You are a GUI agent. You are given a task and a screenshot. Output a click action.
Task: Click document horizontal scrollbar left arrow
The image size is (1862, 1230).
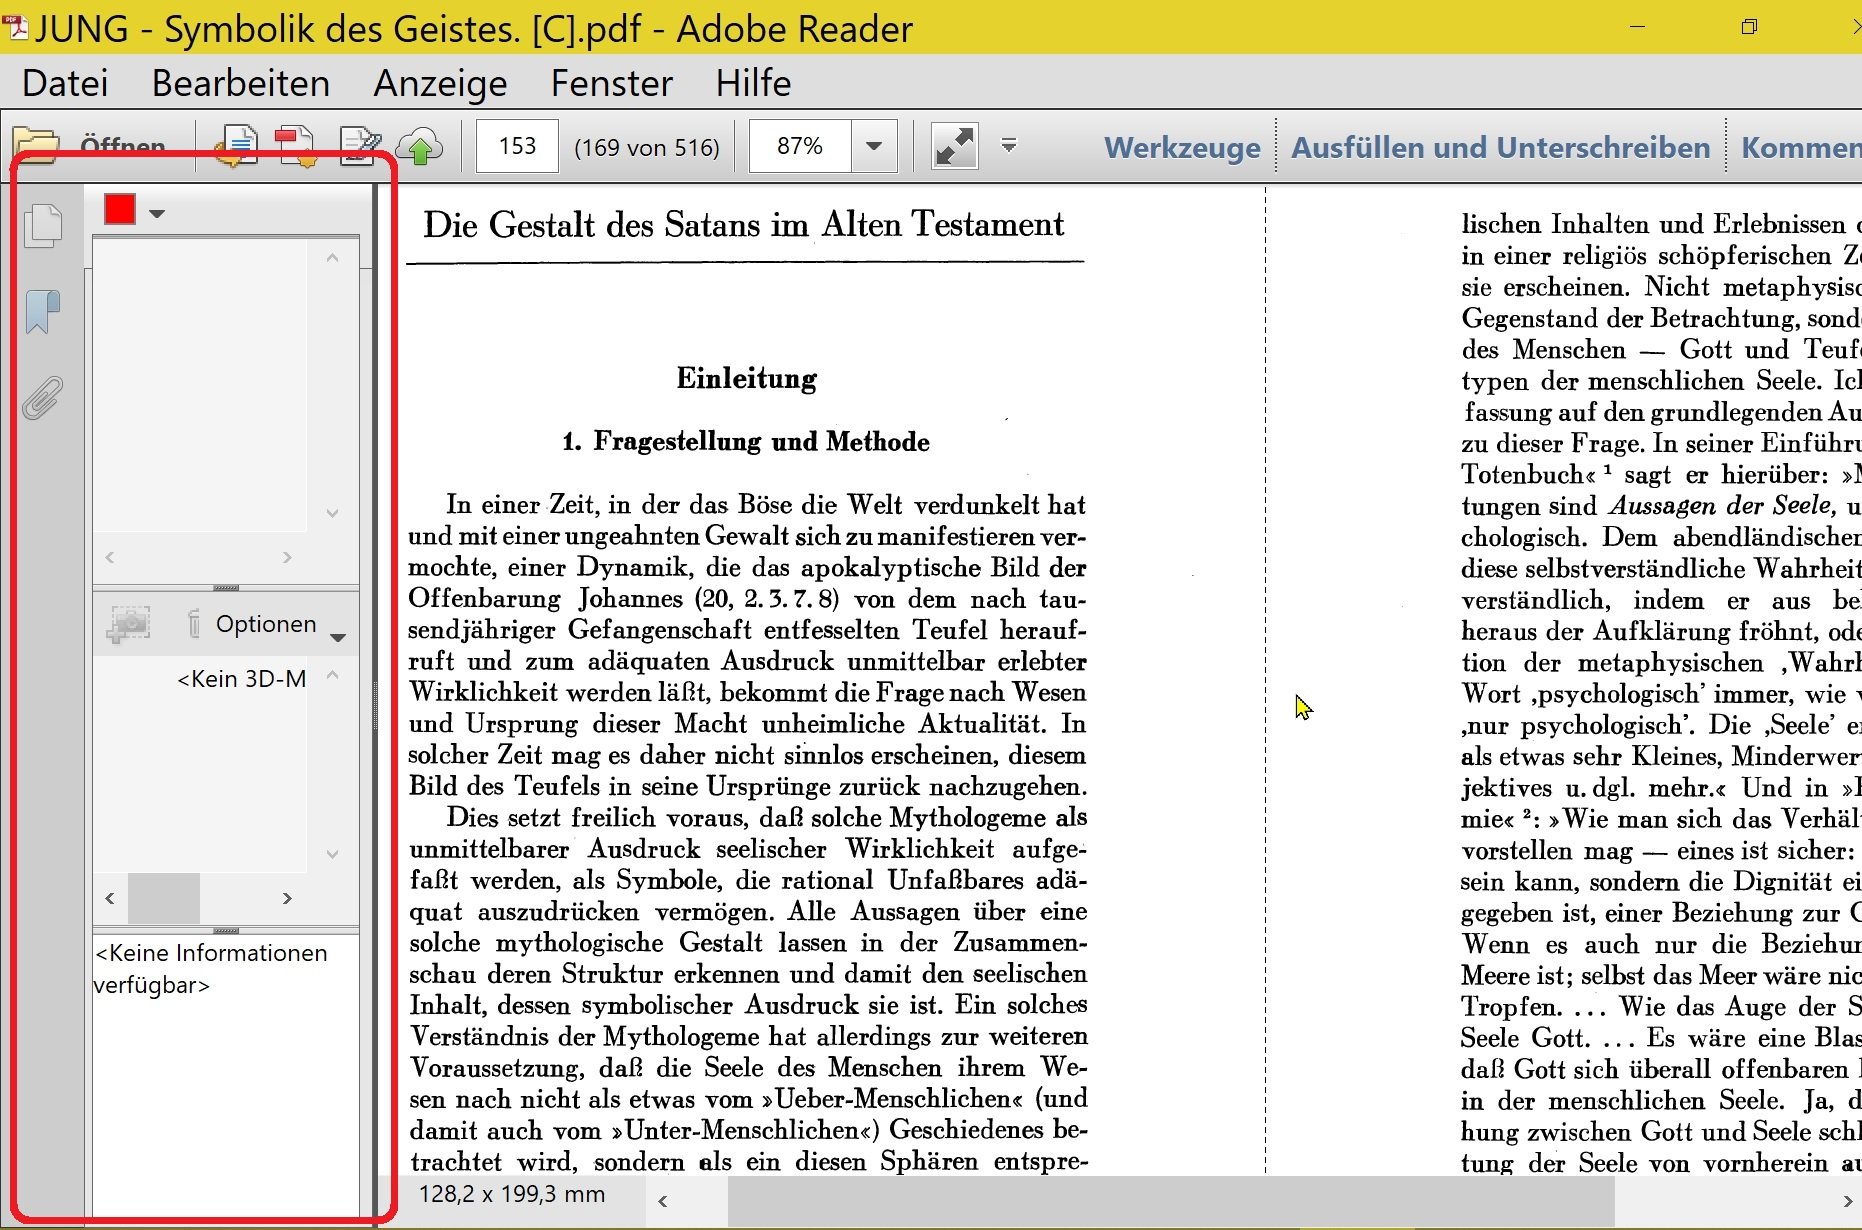tap(662, 1201)
